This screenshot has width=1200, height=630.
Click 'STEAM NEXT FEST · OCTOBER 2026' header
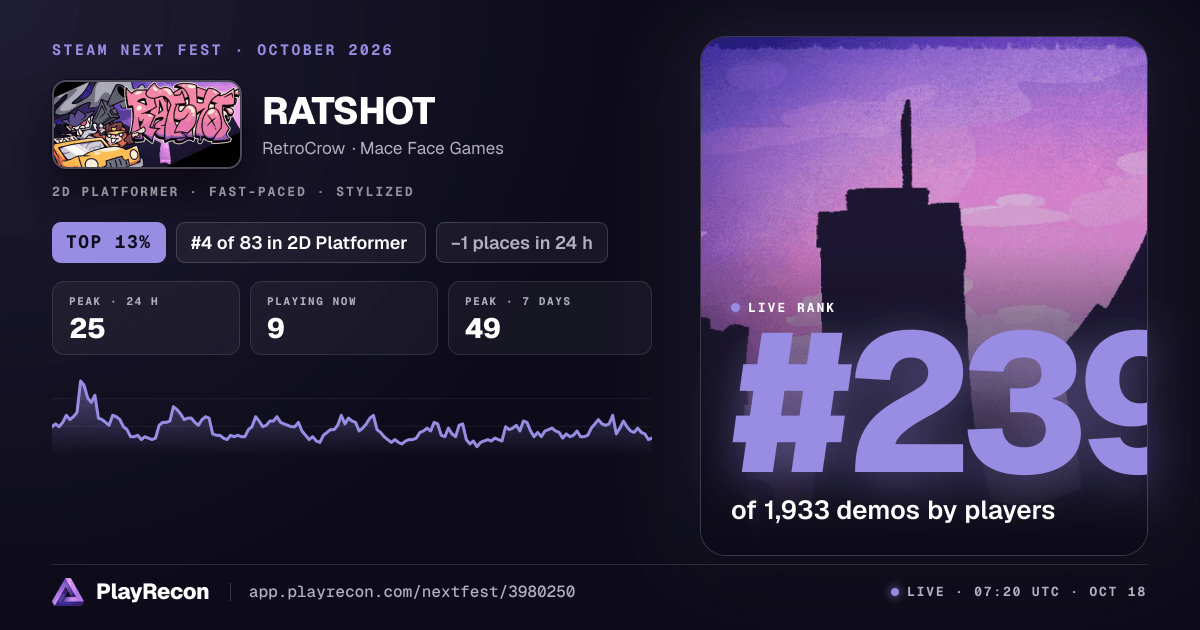[223, 50]
